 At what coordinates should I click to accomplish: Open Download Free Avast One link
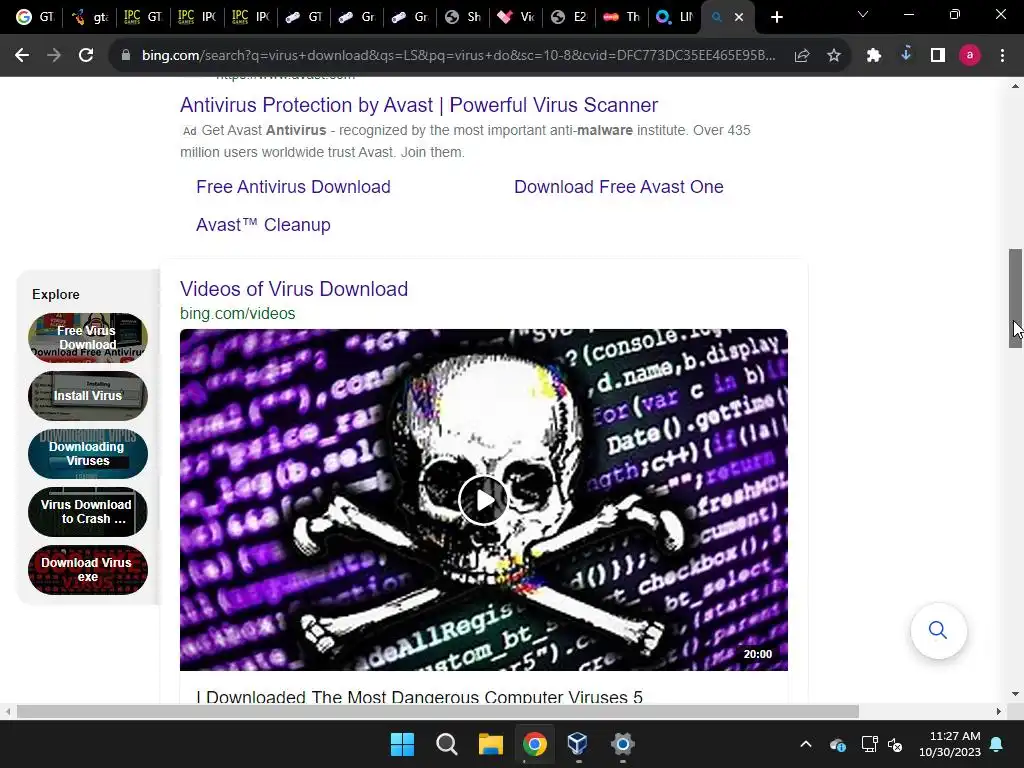click(618, 187)
